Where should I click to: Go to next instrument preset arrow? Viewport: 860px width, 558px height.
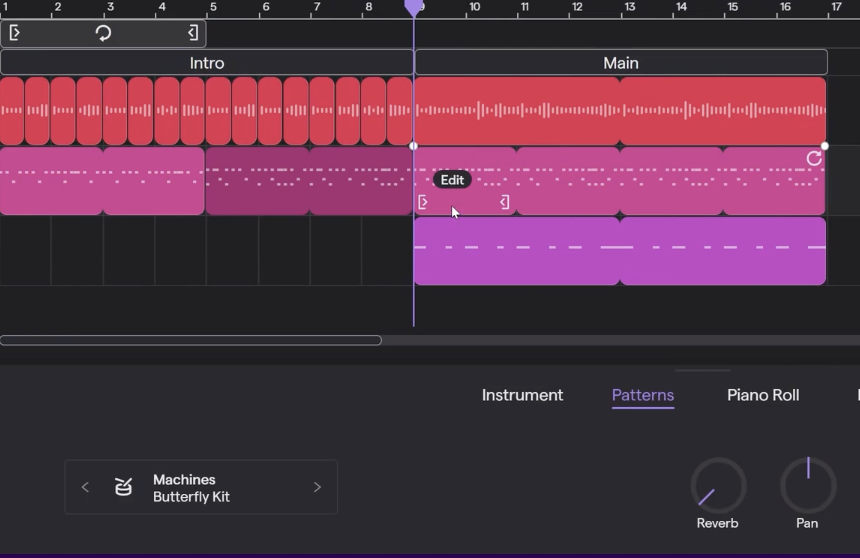(x=317, y=487)
